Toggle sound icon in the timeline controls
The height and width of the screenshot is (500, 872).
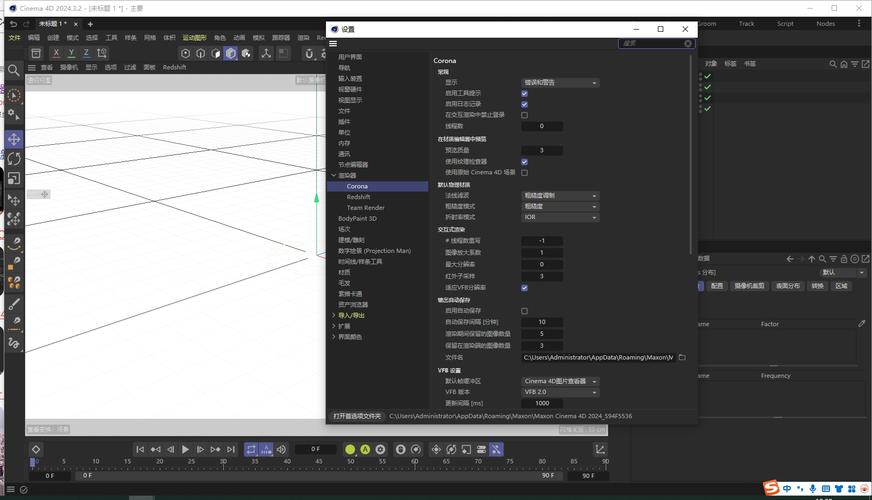[x=281, y=449]
